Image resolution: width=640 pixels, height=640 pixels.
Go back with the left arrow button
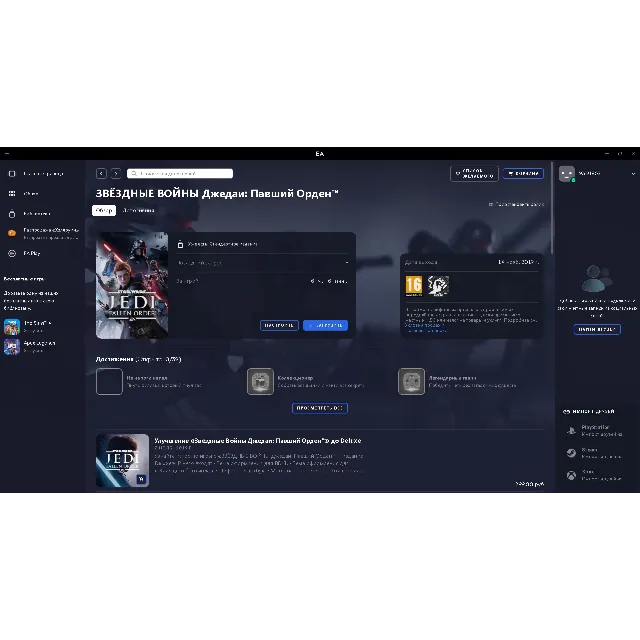point(101,173)
